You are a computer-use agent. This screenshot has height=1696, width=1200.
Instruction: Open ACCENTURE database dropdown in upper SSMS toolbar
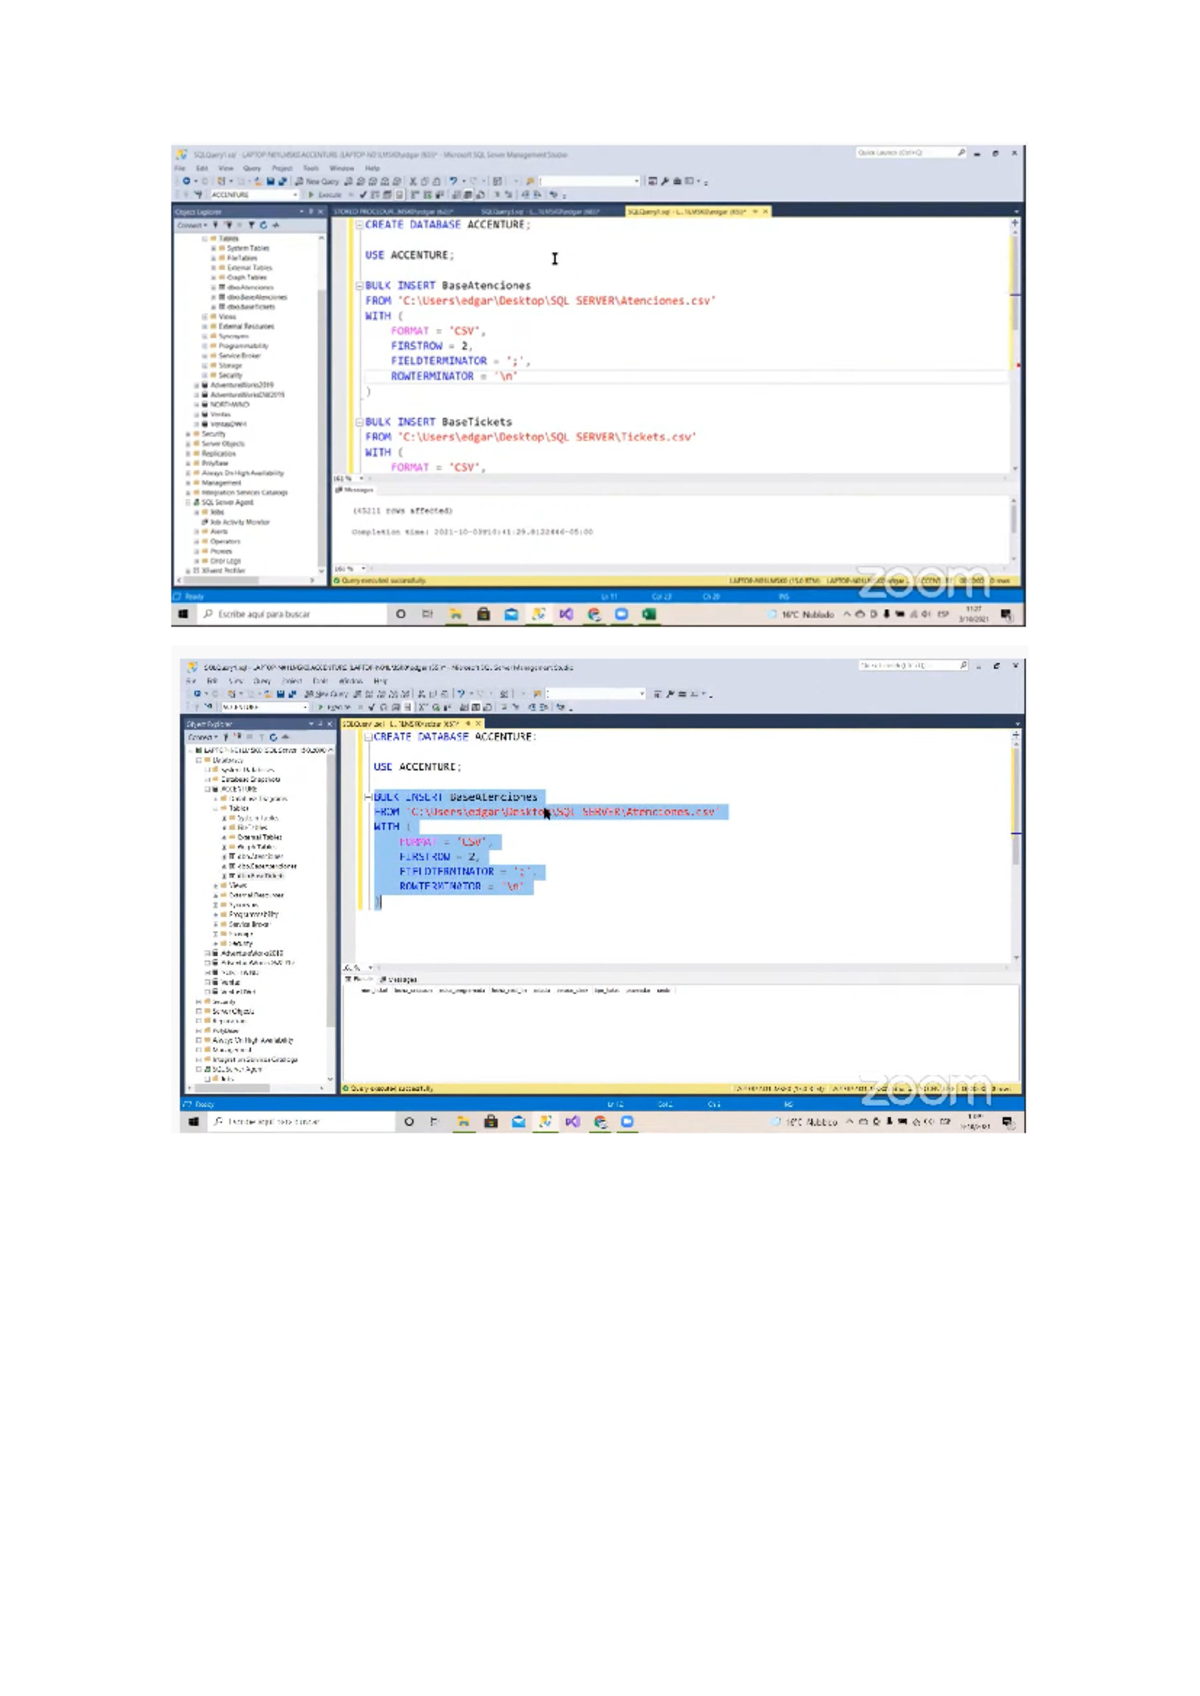[254, 195]
